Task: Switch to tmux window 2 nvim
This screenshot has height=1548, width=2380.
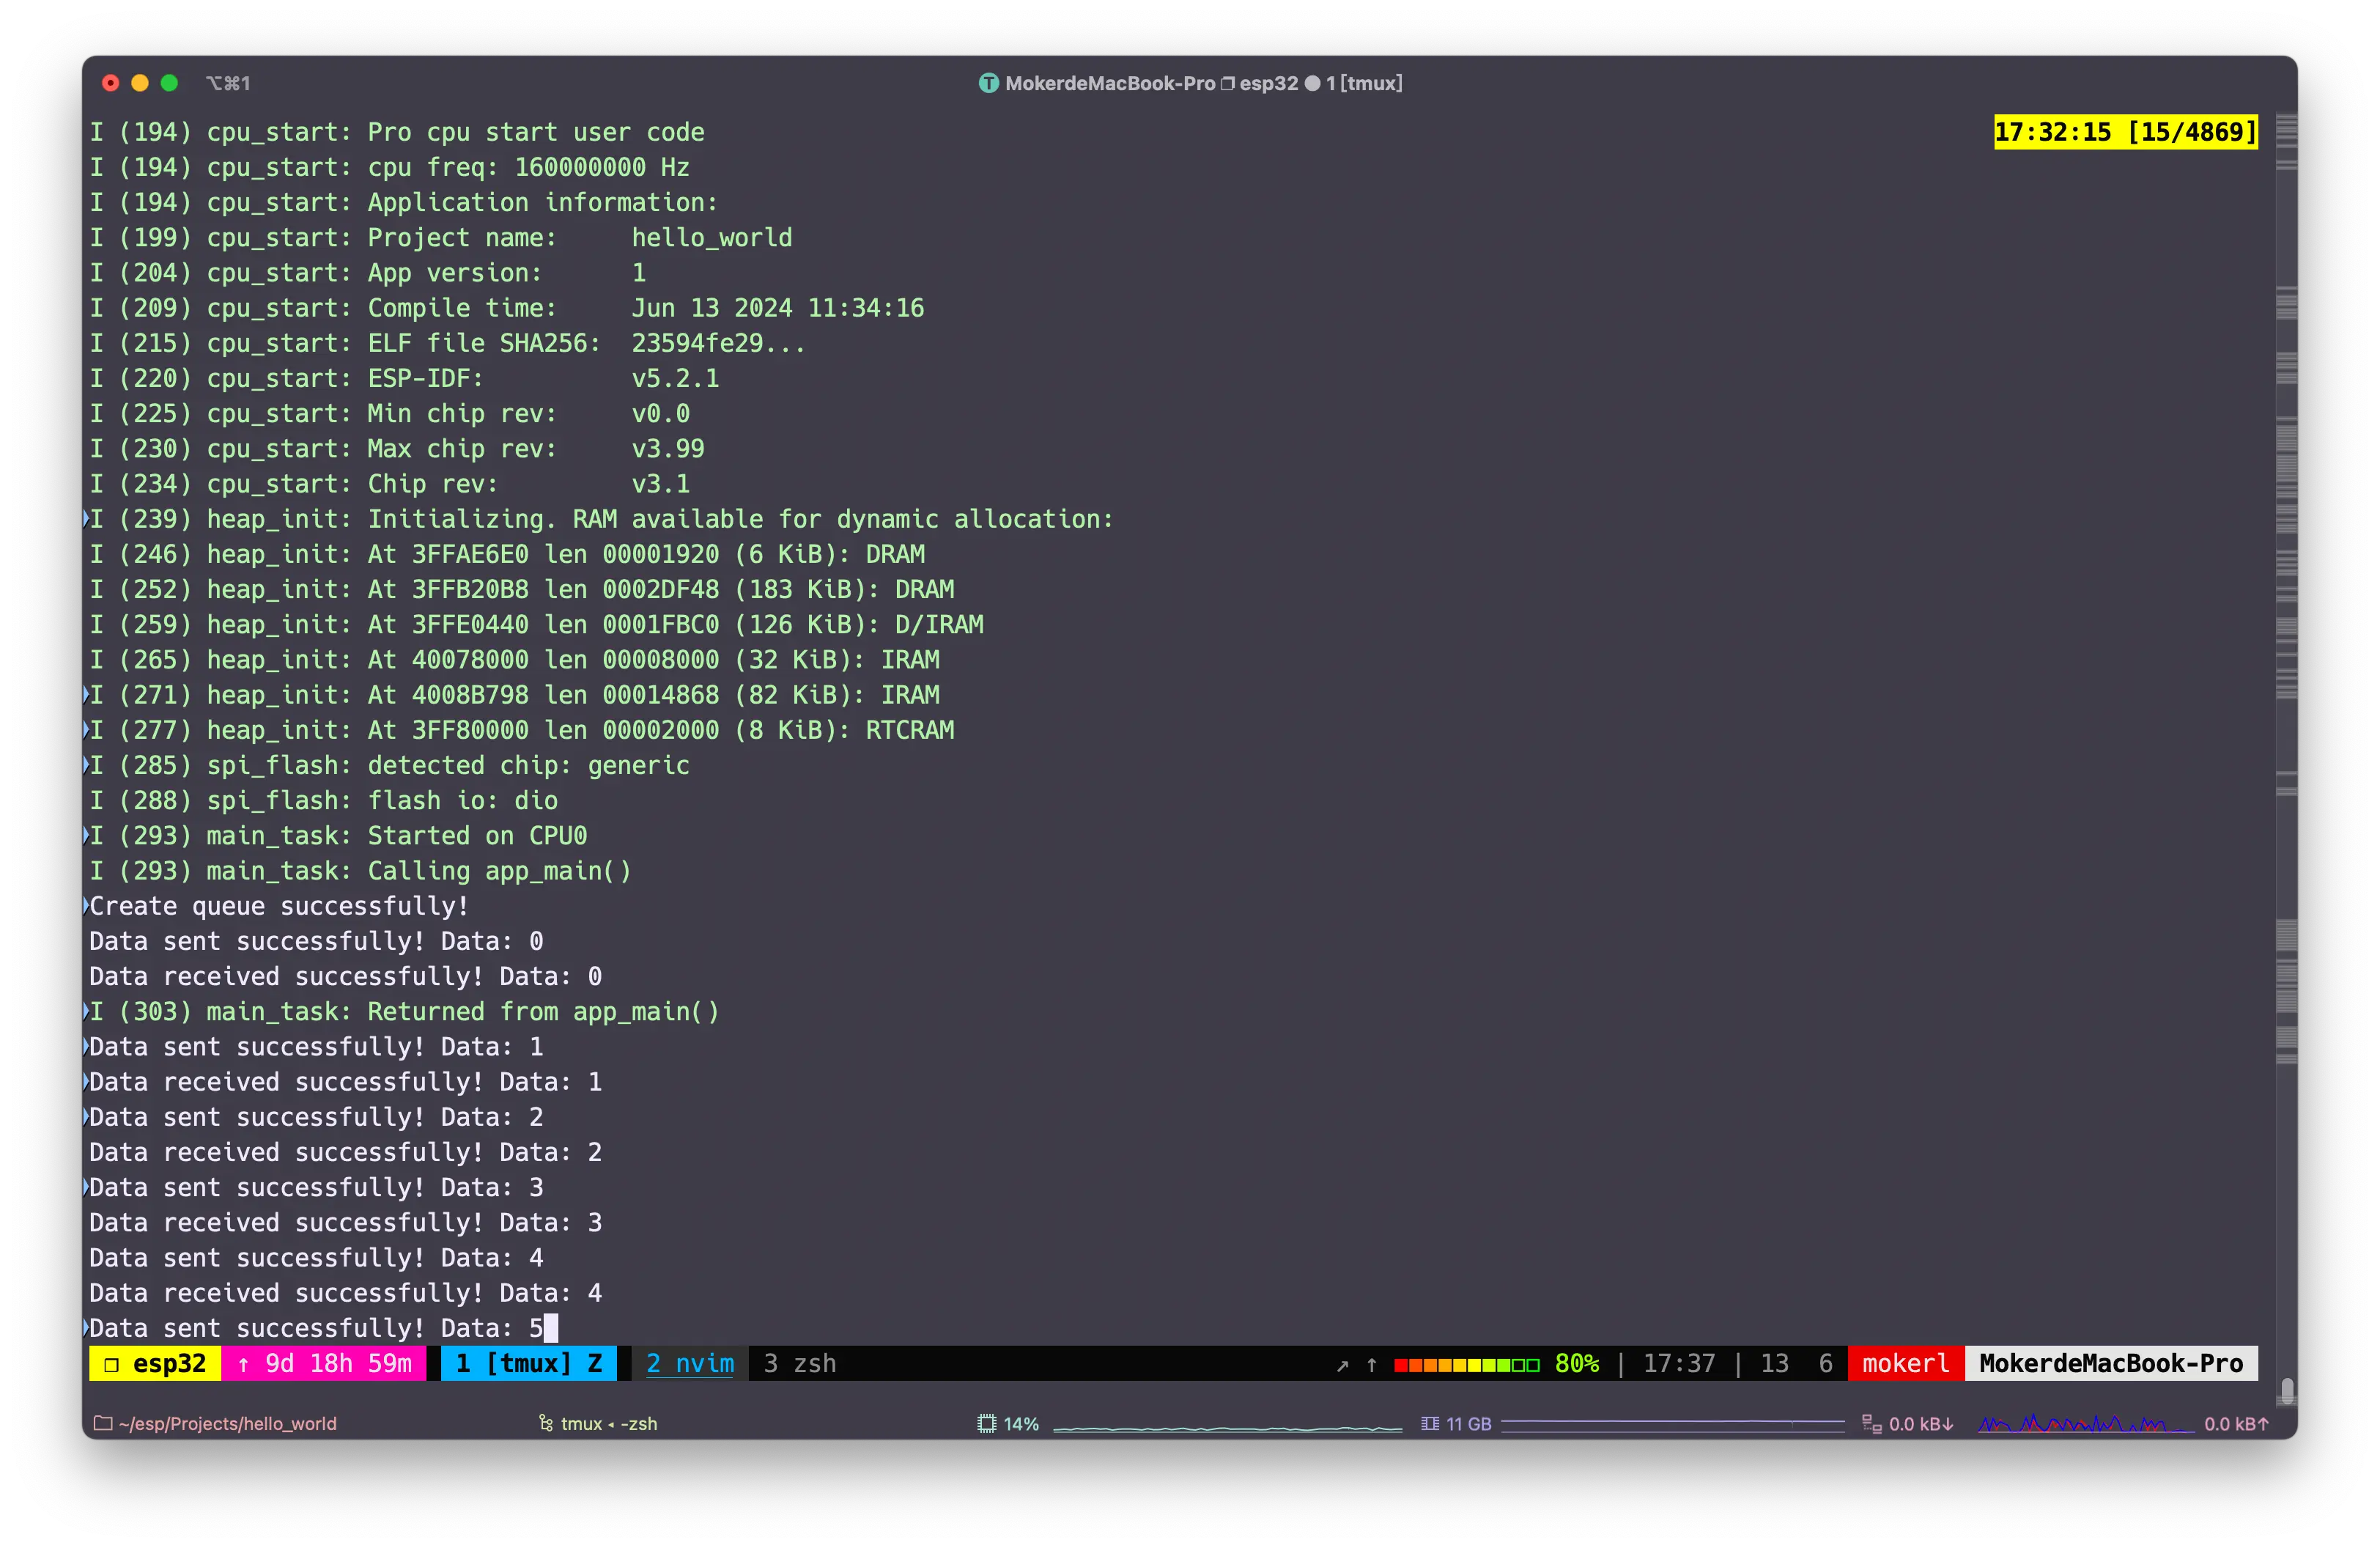Action: (690, 1363)
